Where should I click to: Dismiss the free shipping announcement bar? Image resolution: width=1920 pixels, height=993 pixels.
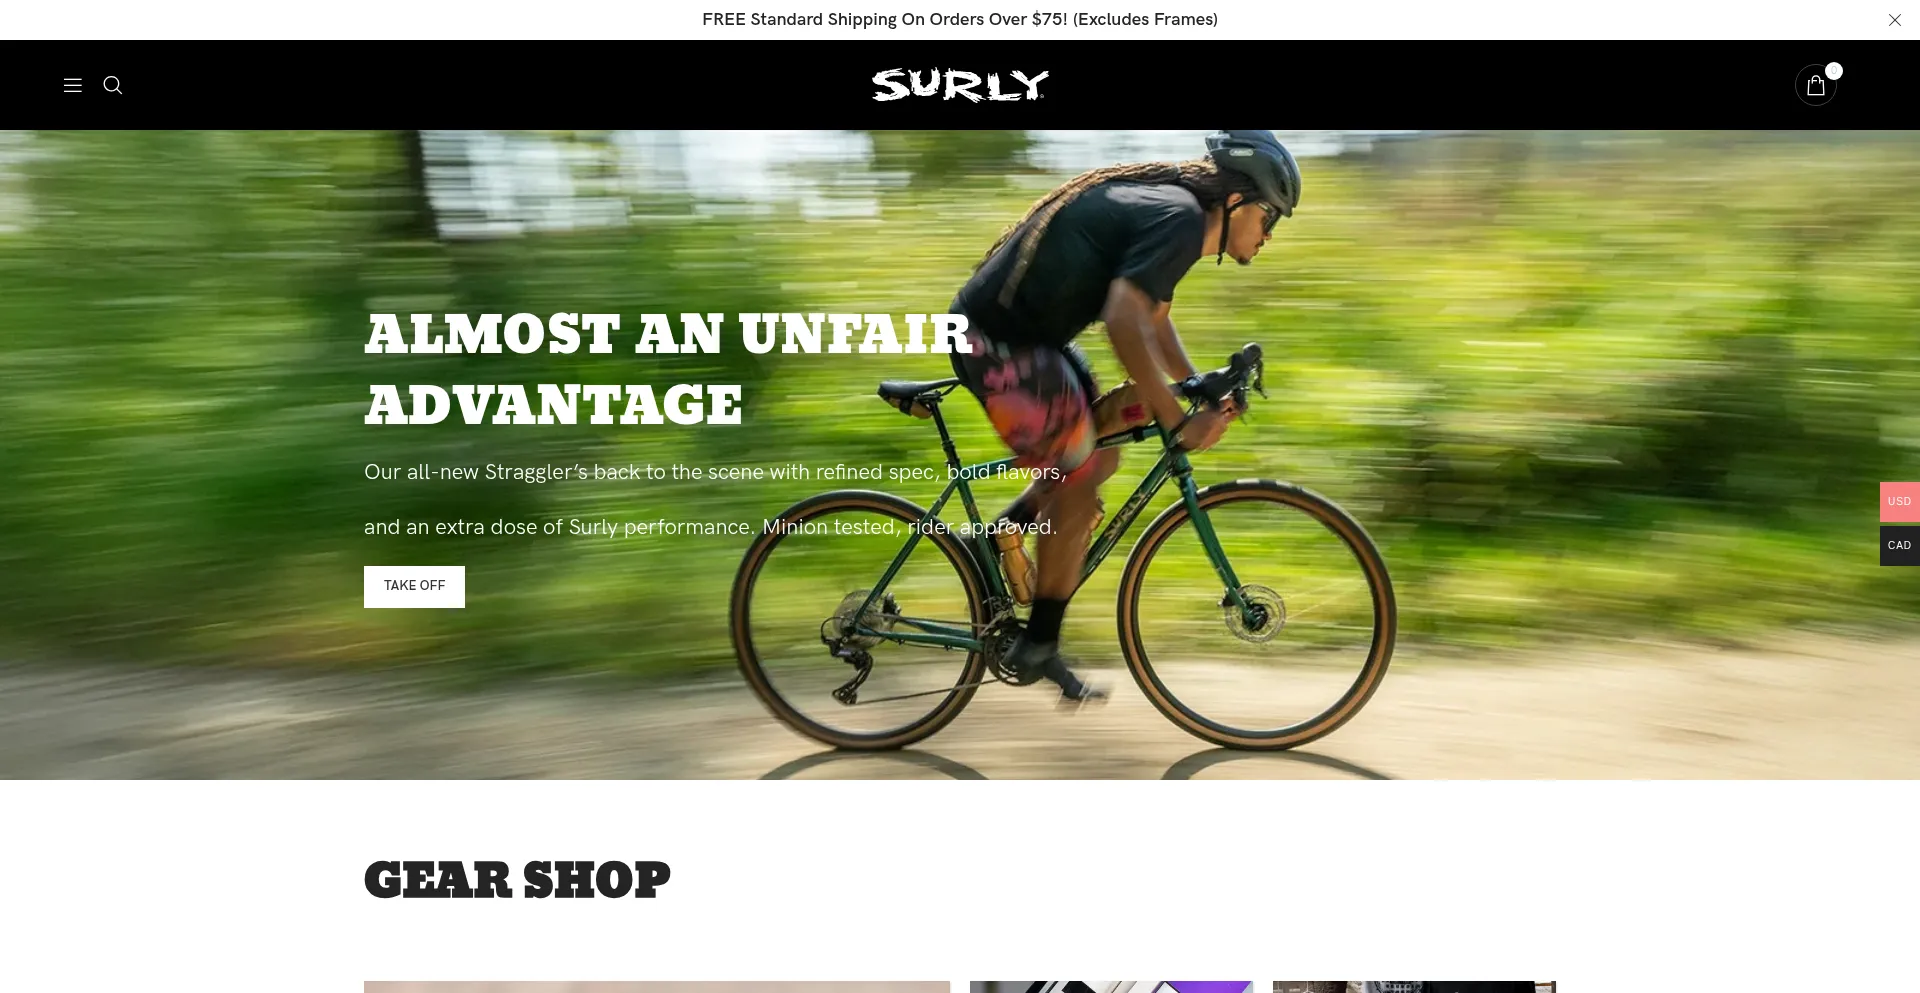click(1894, 20)
